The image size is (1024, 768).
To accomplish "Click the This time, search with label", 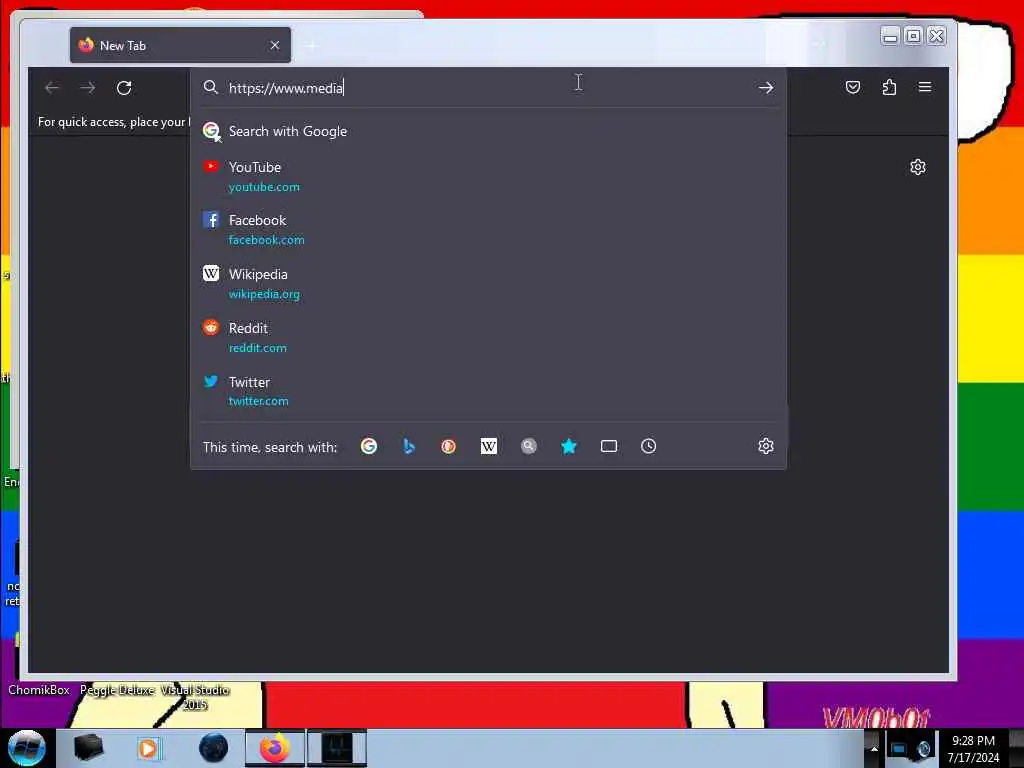I will click(x=270, y=447).
